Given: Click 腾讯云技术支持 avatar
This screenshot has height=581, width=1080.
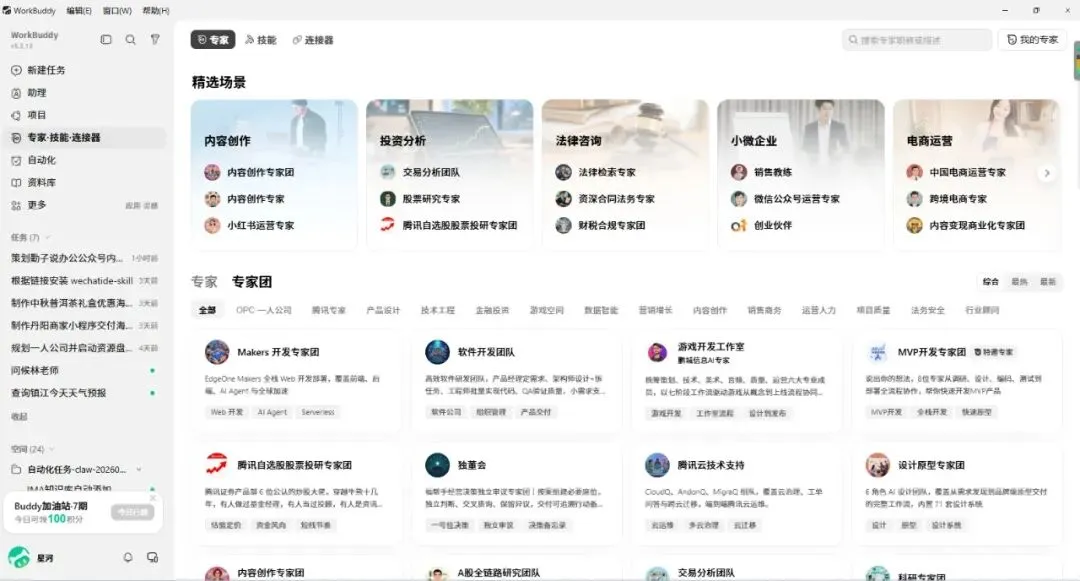Looking at the screenshot, I should point(657,465).
